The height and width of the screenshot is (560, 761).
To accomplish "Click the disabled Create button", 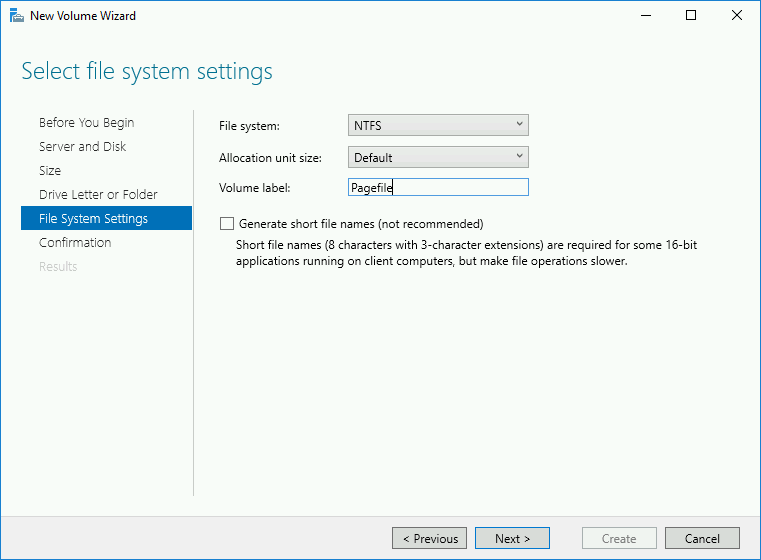I will tap(619, 538).
